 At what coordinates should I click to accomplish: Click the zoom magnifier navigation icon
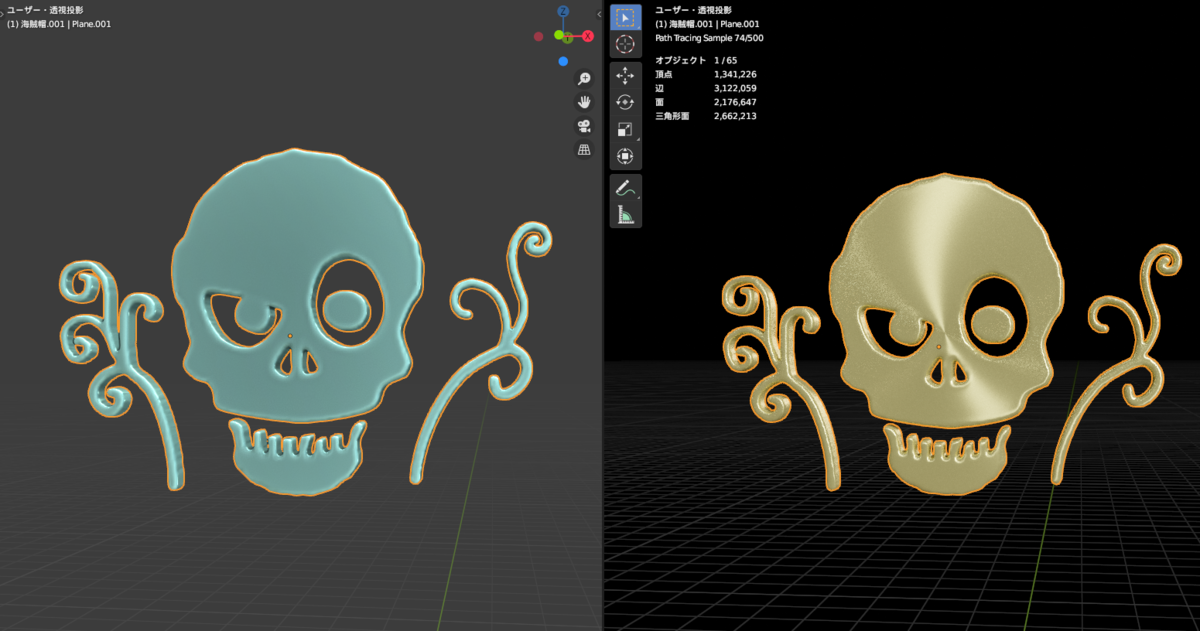click(x=584, y=78)
